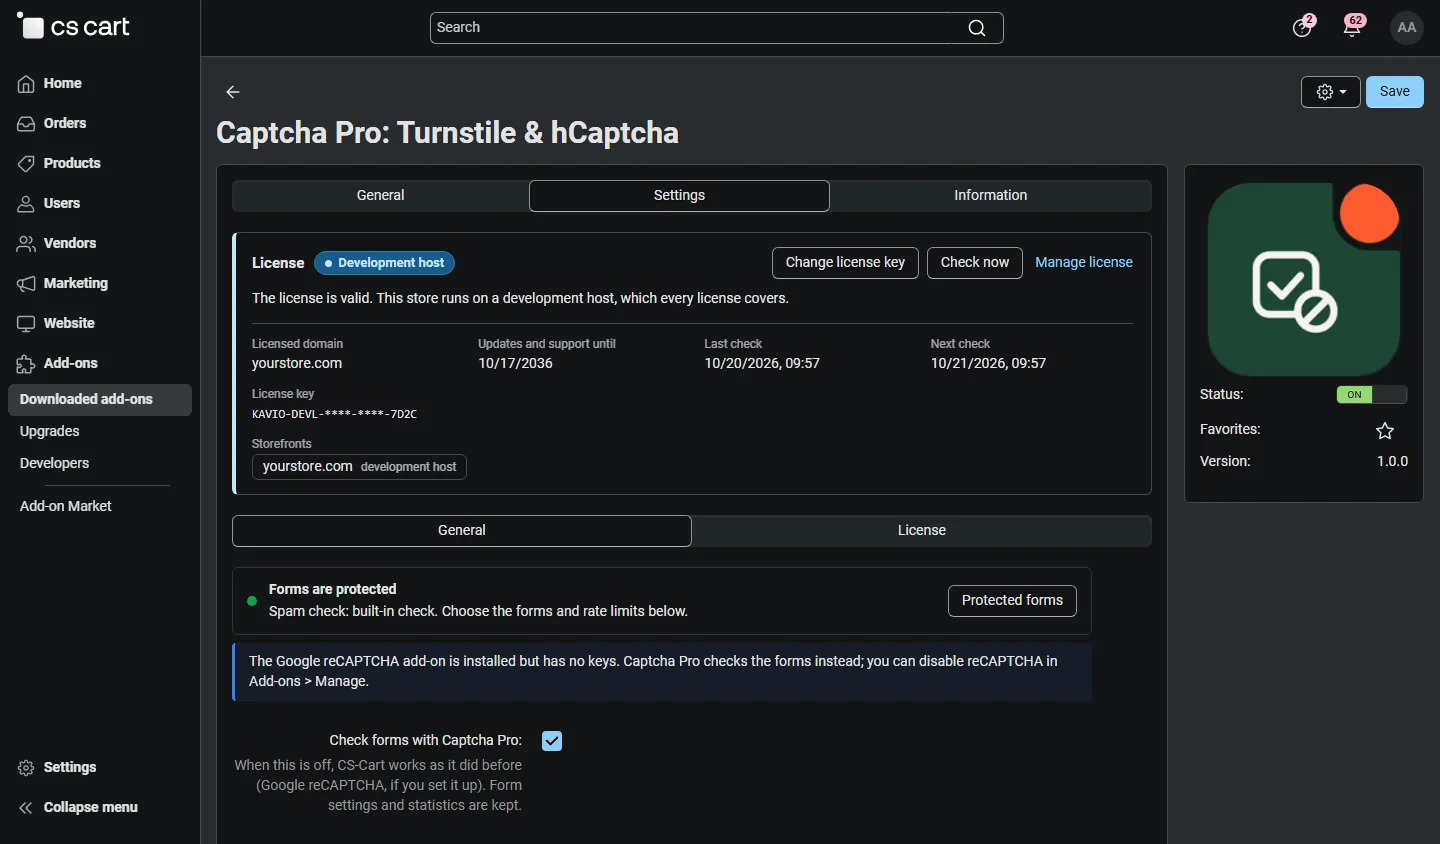Open the quick-start icon with badge 2
This screenshot has height=844, width=1440.
[x=1303, y=27]
